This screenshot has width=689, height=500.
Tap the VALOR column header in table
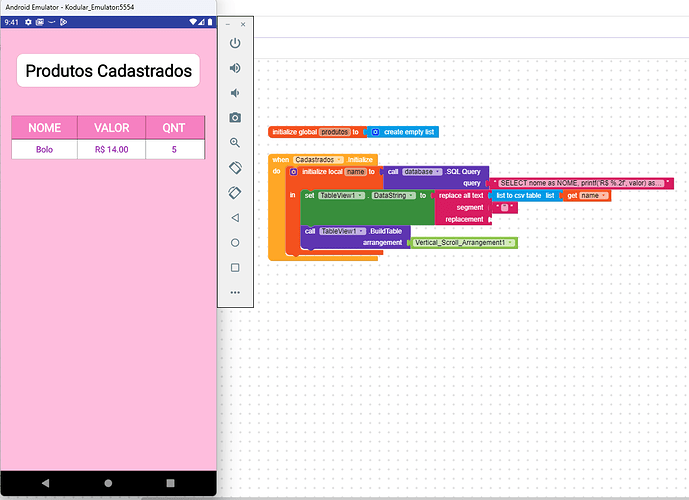(x=111, y=128)
